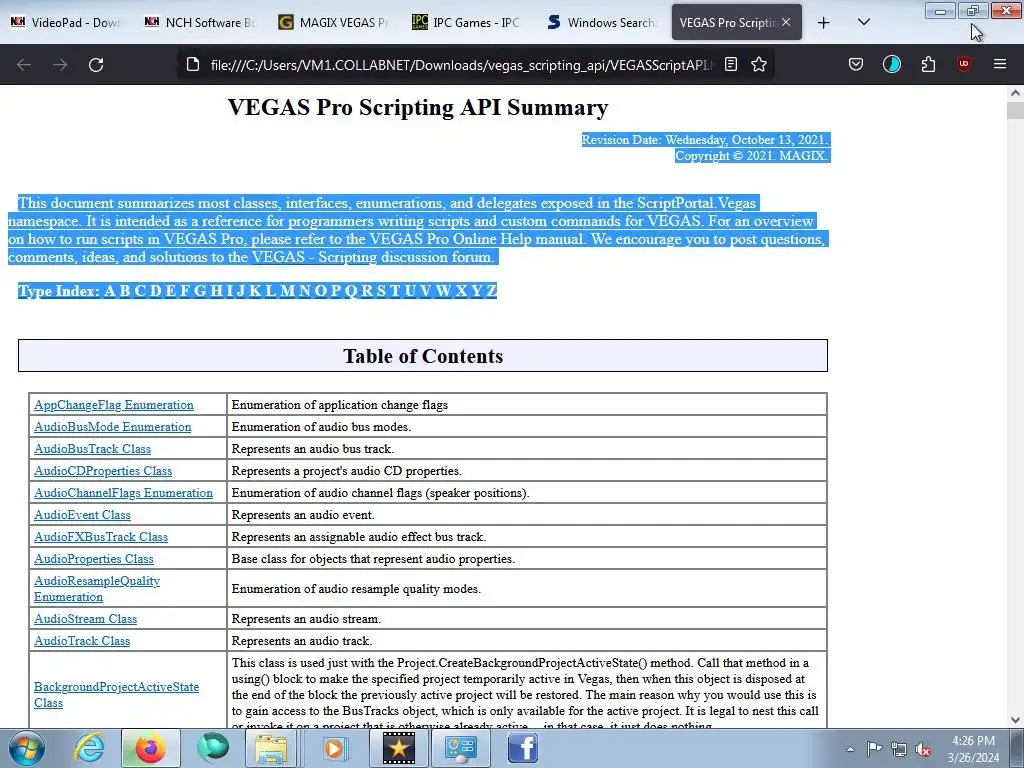Open Windows Explorer folder in taskbar
Screen dimensions: 1024x768
[271, 748]
